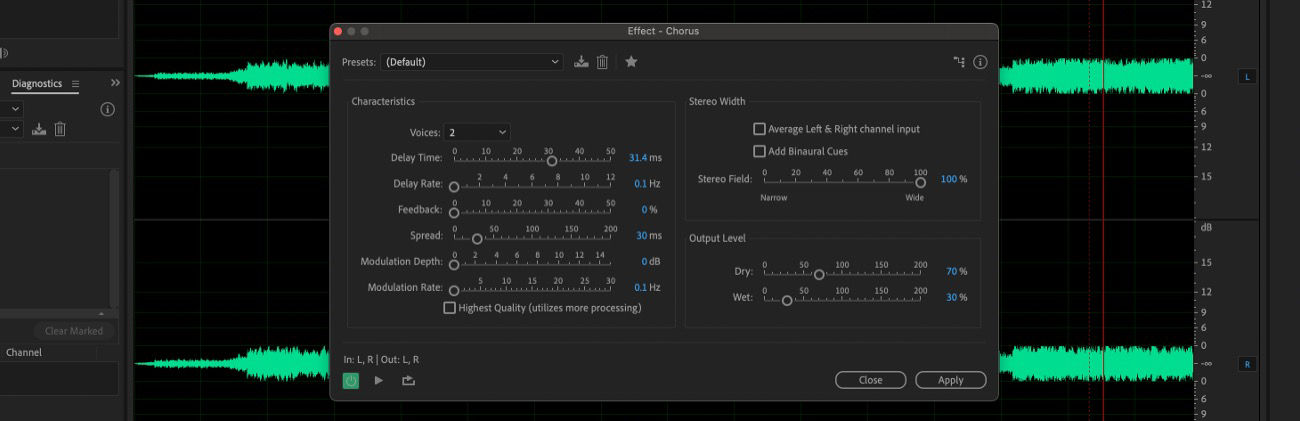The width and height of the screenshot is (1300, 421).
Task: Open the Diagnostics panel hamburger menu
Action: pos(75,84)
